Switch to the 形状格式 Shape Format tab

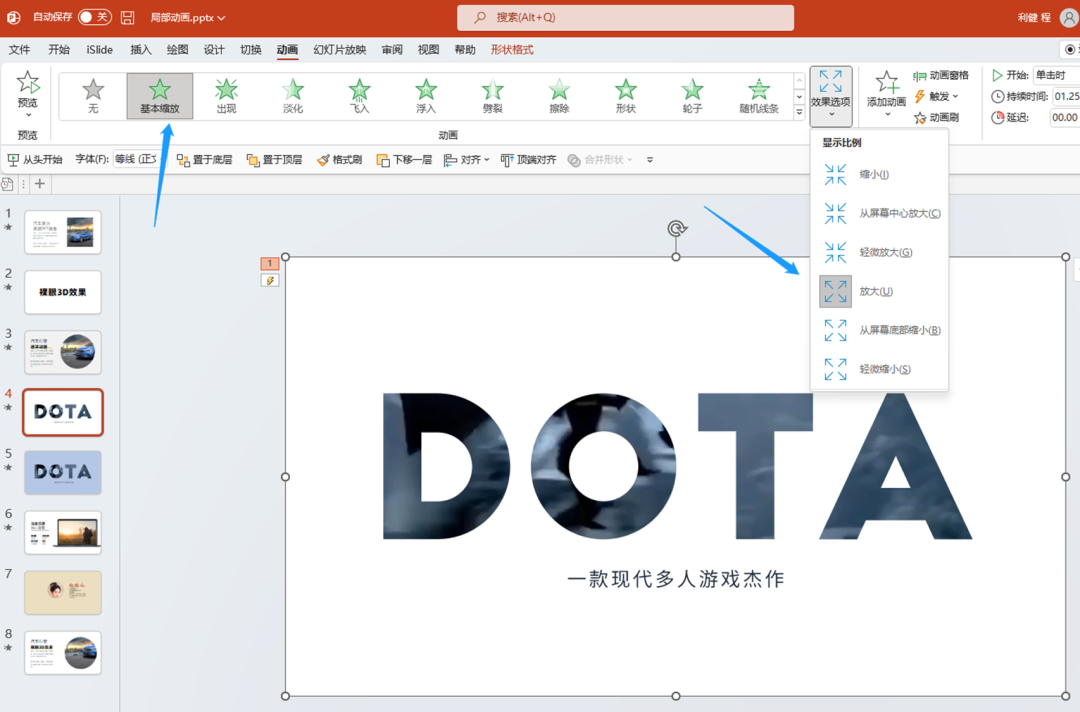[x=512, y=50]
